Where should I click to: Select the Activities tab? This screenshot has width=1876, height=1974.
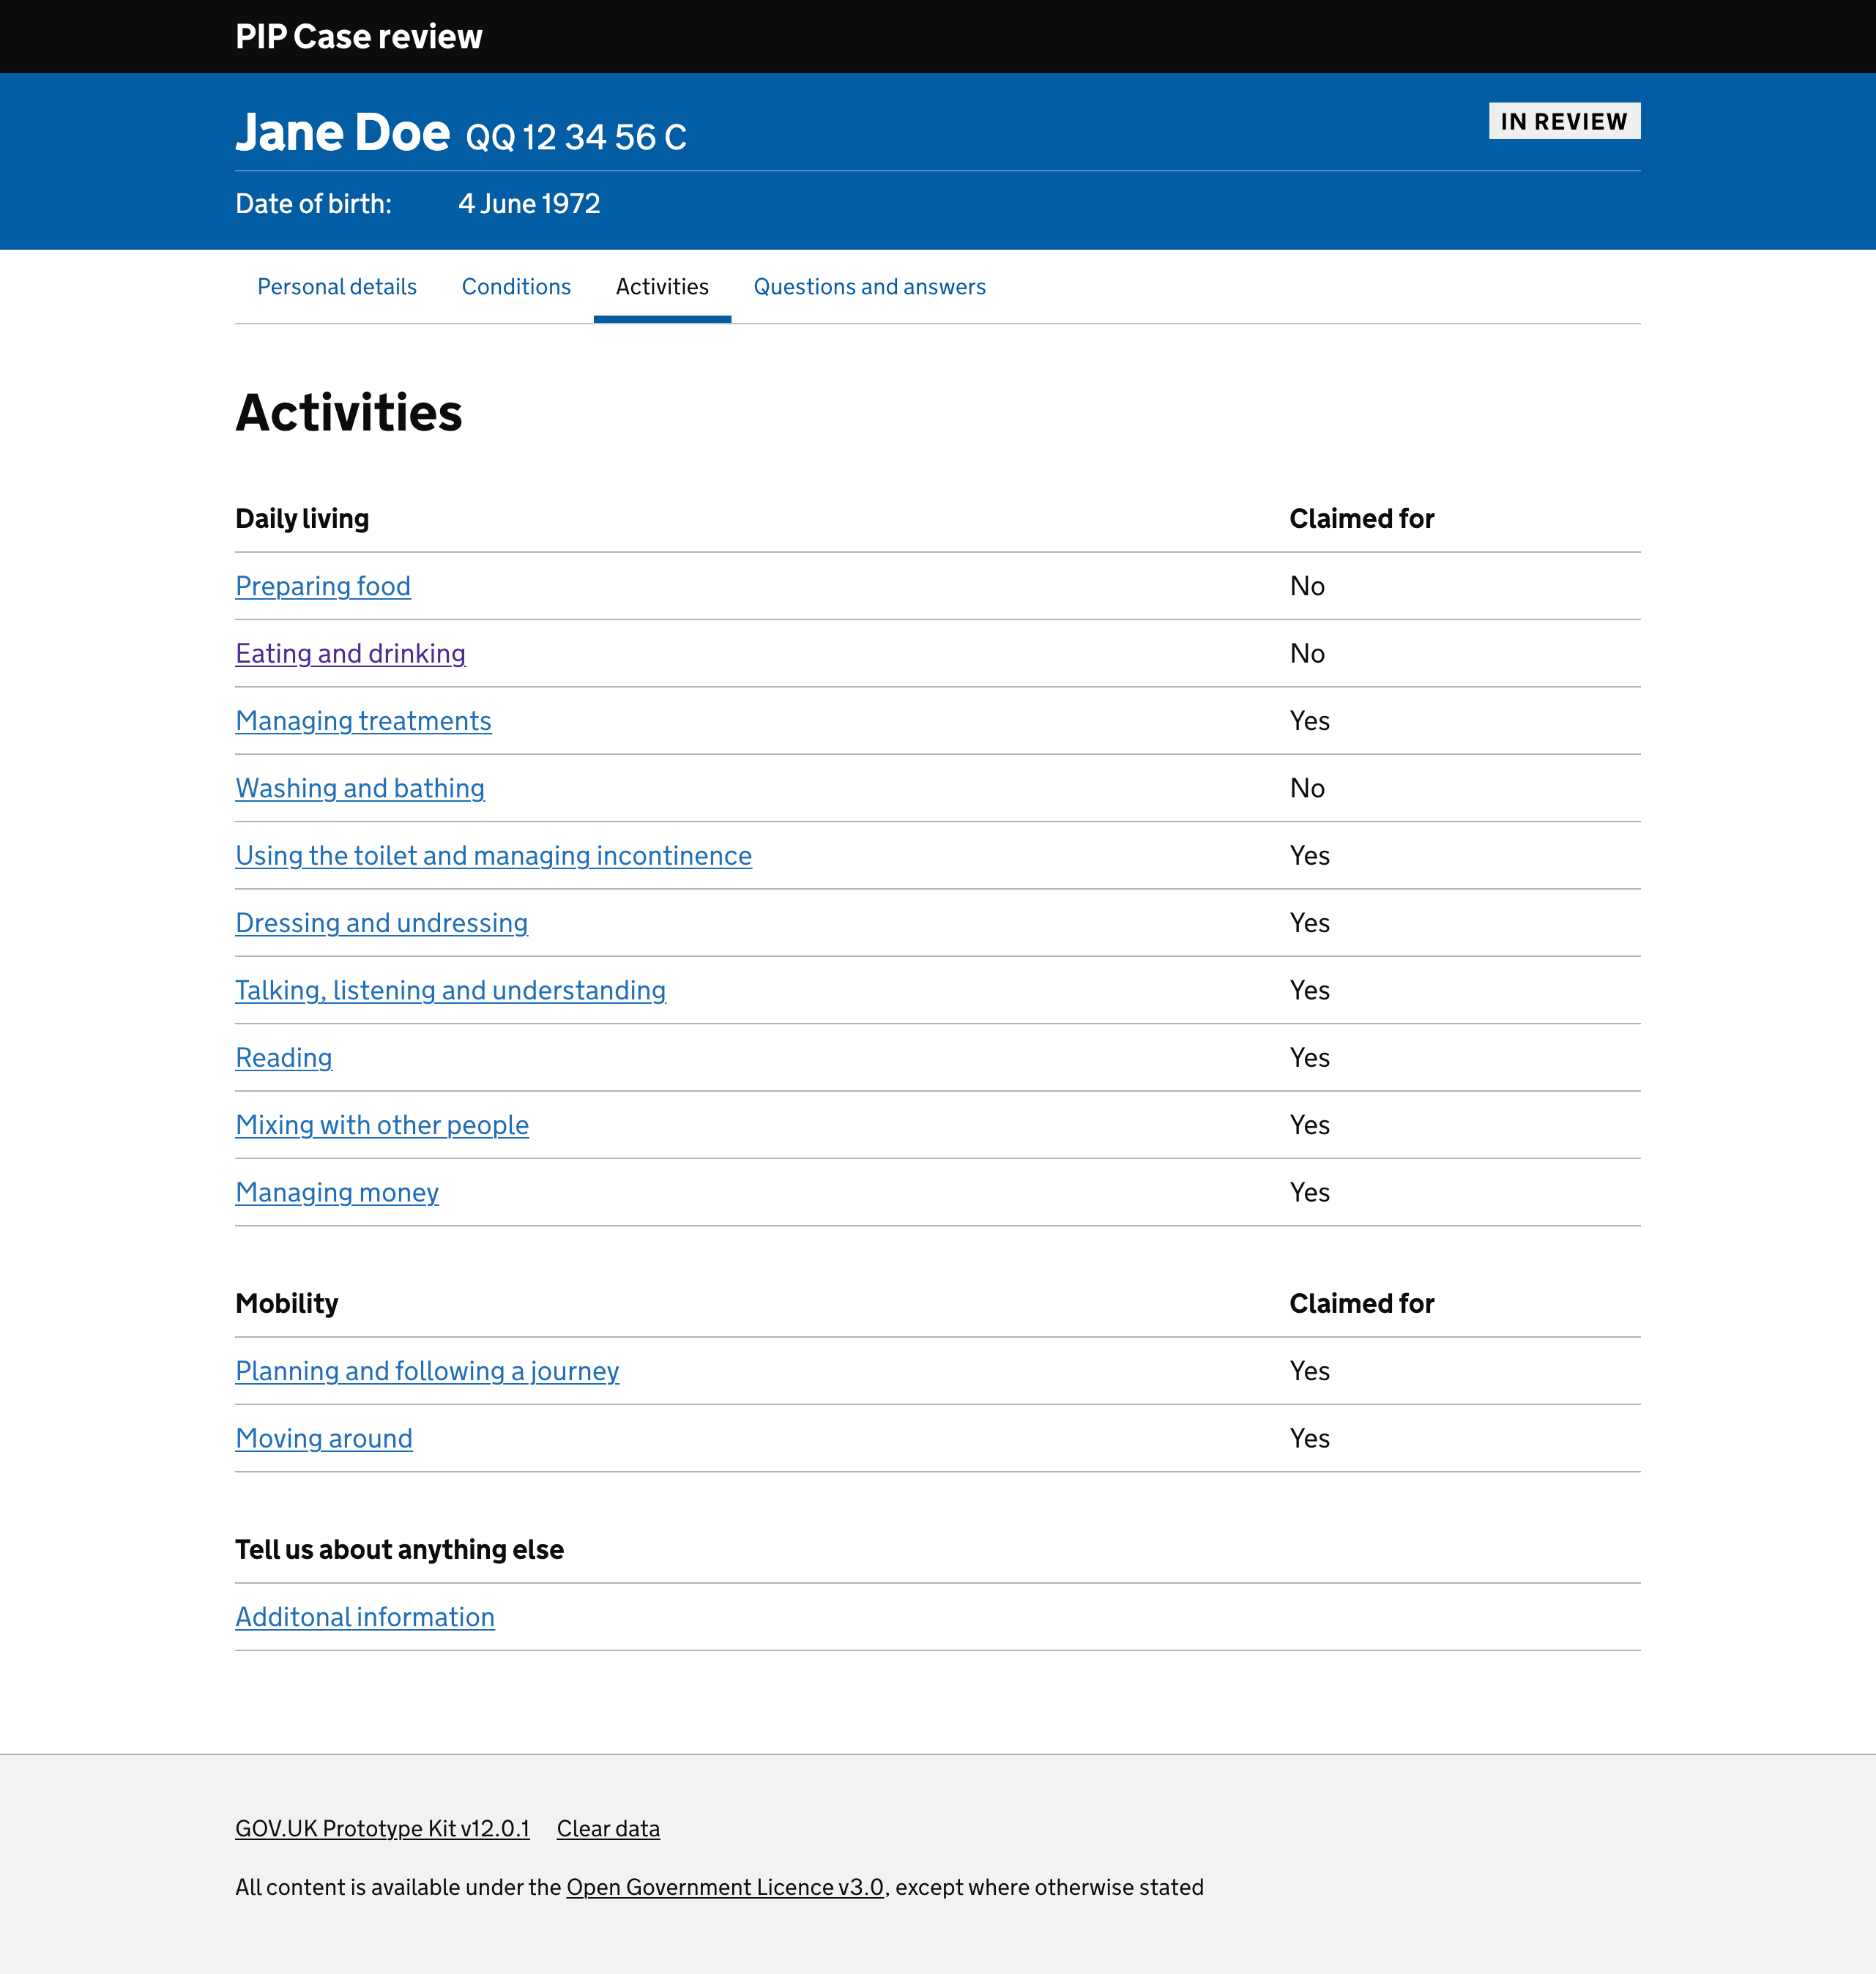point(662,287)
